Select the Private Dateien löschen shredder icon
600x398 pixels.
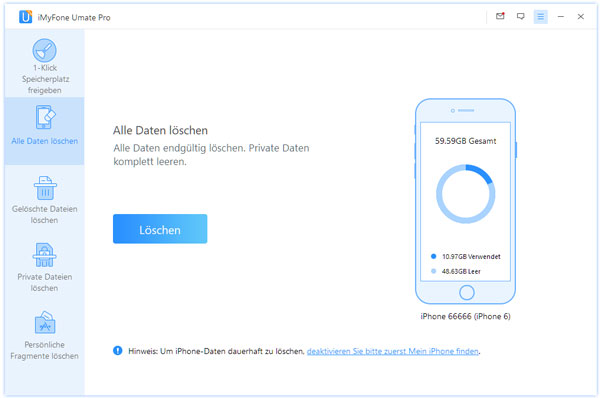[x=44, y=255]
